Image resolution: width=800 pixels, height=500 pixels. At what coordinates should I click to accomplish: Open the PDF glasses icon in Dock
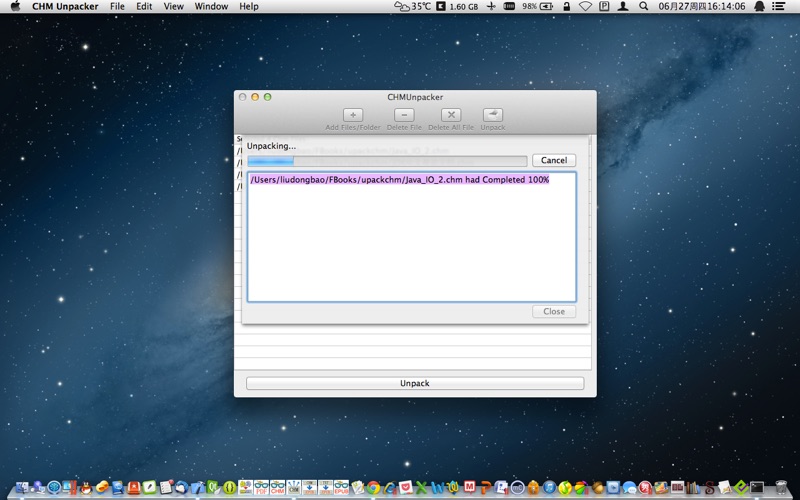[261, 487]
